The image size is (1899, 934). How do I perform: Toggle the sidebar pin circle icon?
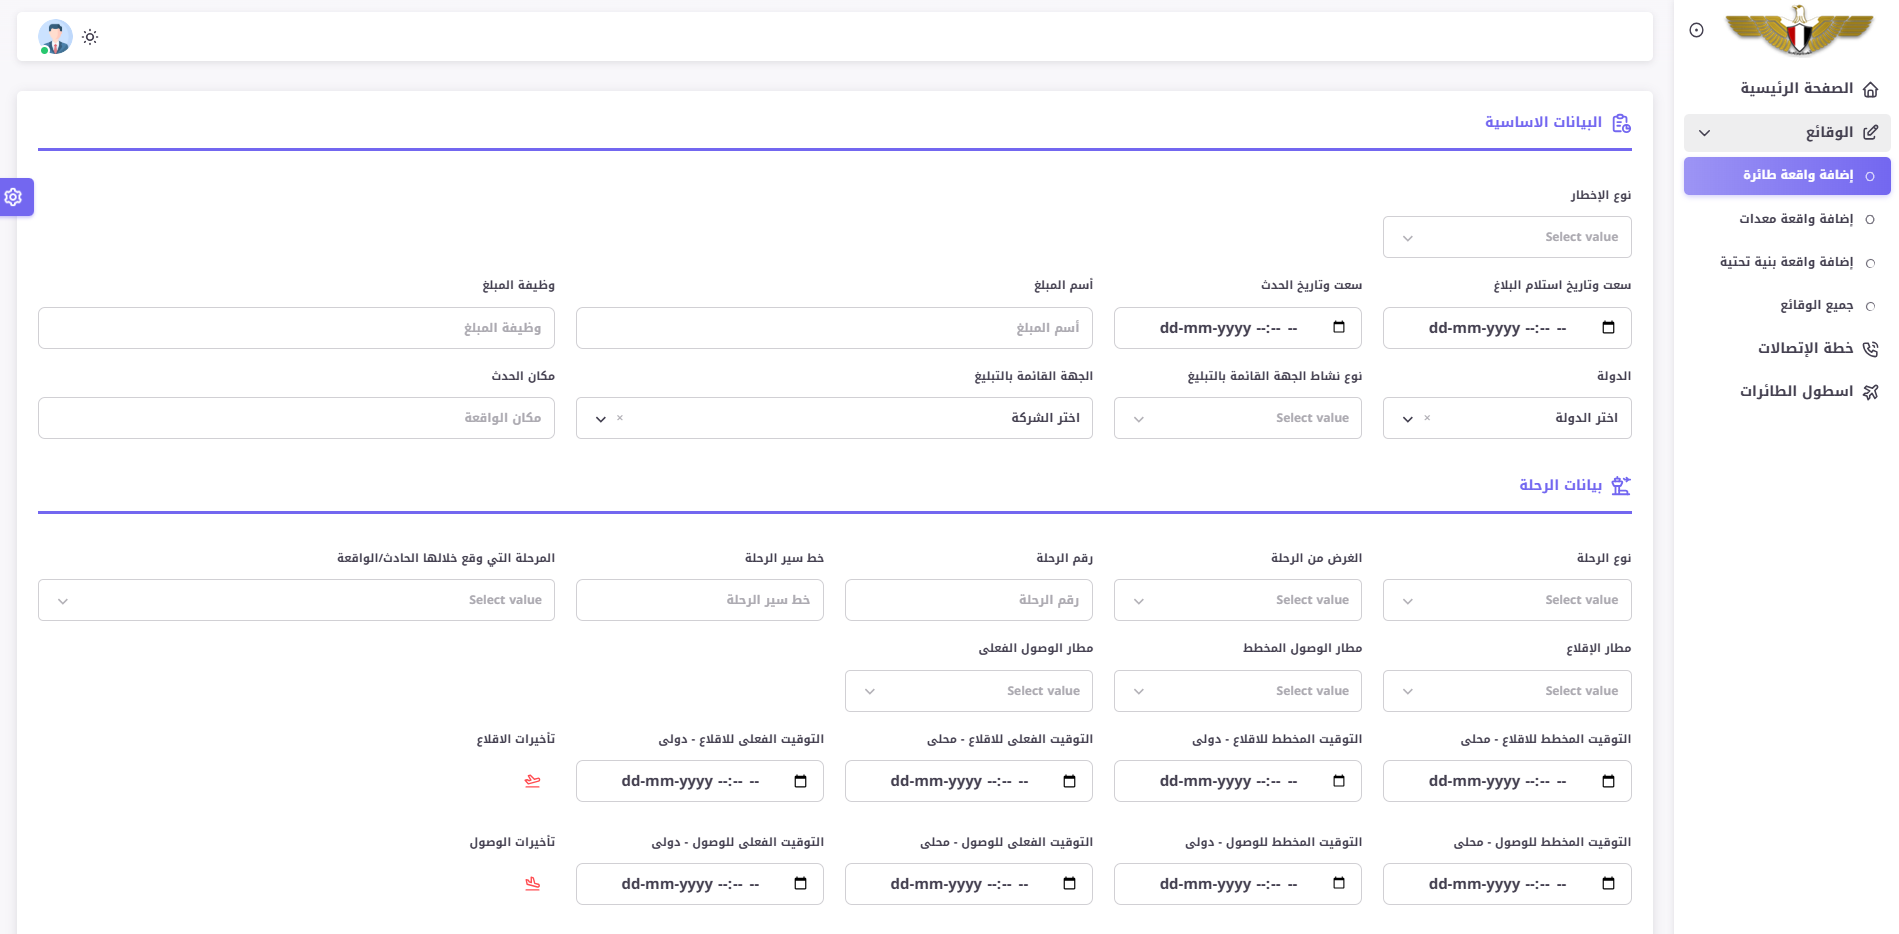[x=1696, y=30]
